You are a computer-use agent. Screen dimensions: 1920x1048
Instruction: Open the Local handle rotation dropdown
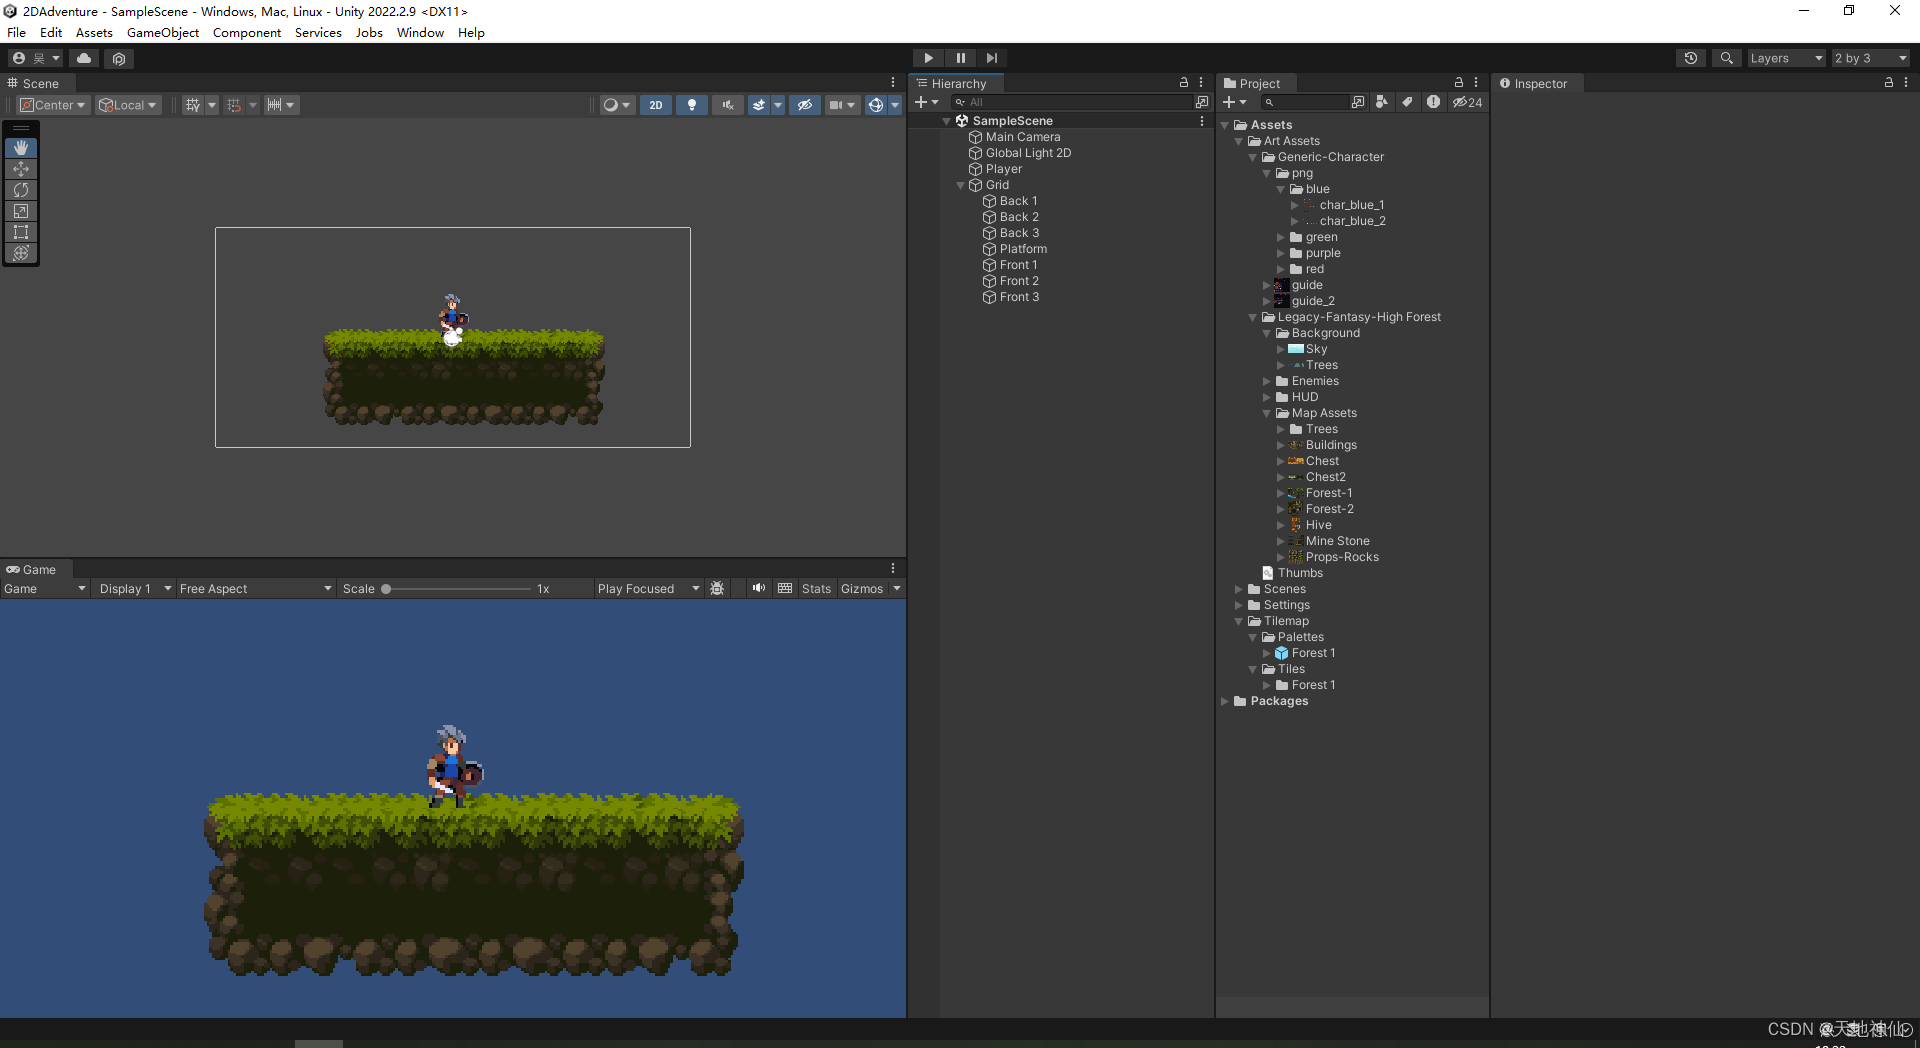point(128,105)
